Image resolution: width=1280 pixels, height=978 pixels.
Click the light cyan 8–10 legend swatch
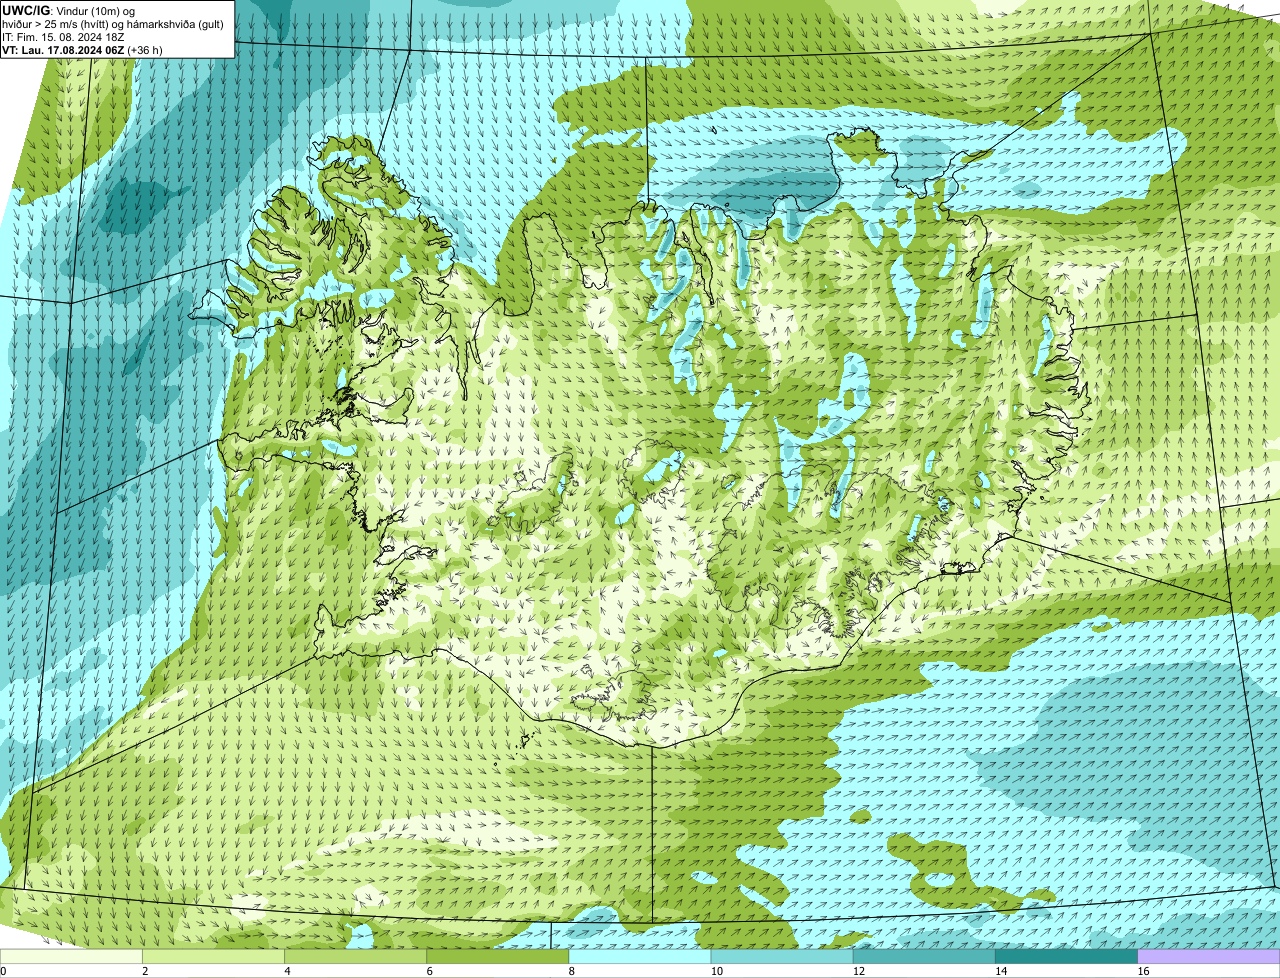coord(640,957)
